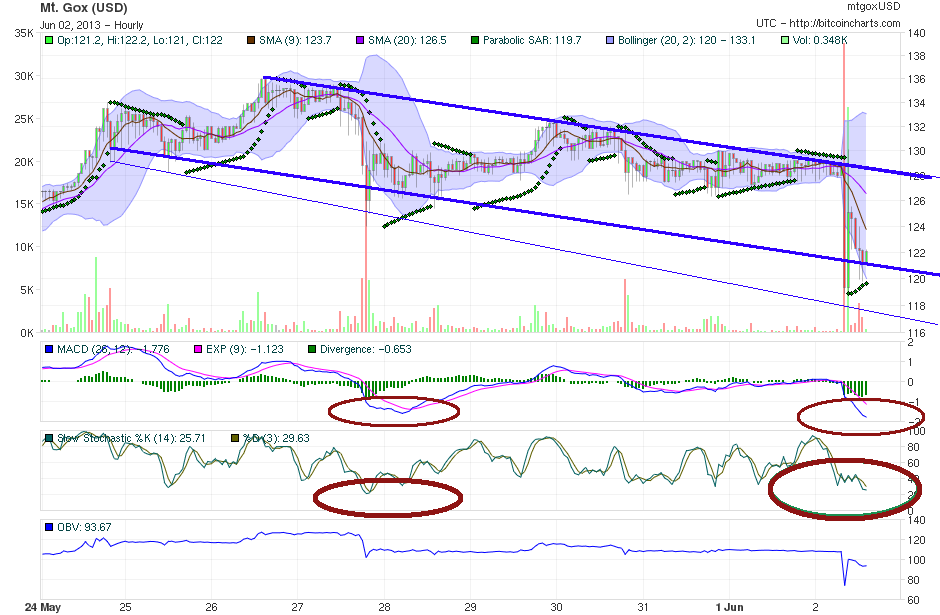
Task: Click the '1 Jun' date axis label
Action: click(x=730, y=607)
